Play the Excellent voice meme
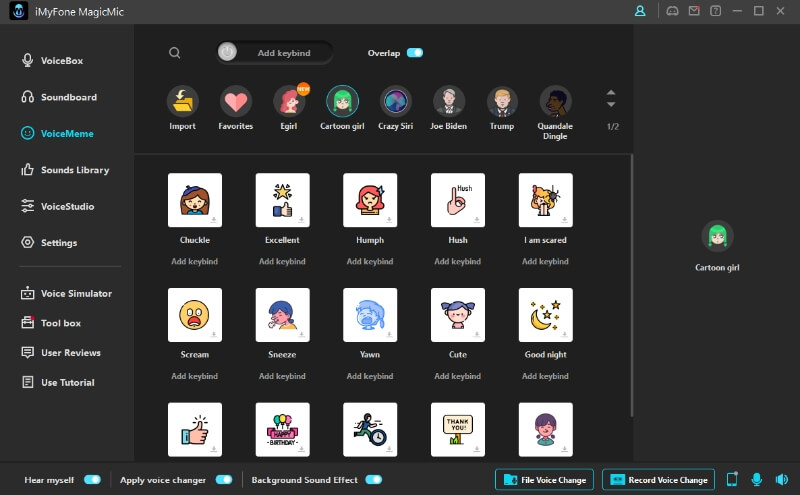 (283, 200)
